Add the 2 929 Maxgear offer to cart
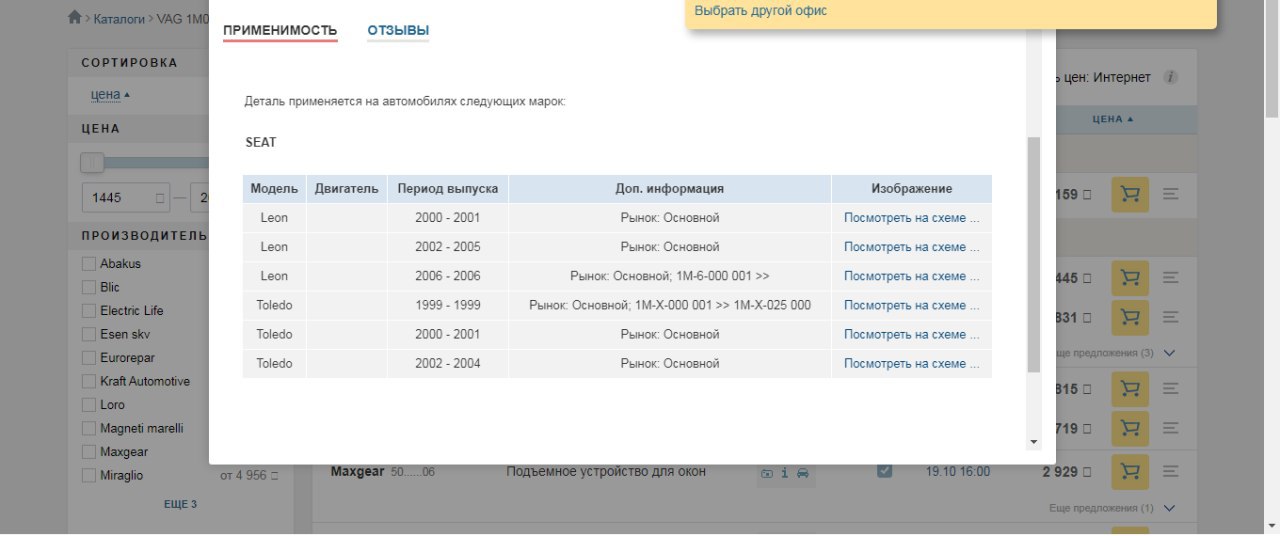This screenshot has height=536, width=1280. (x=1130, y=470)
